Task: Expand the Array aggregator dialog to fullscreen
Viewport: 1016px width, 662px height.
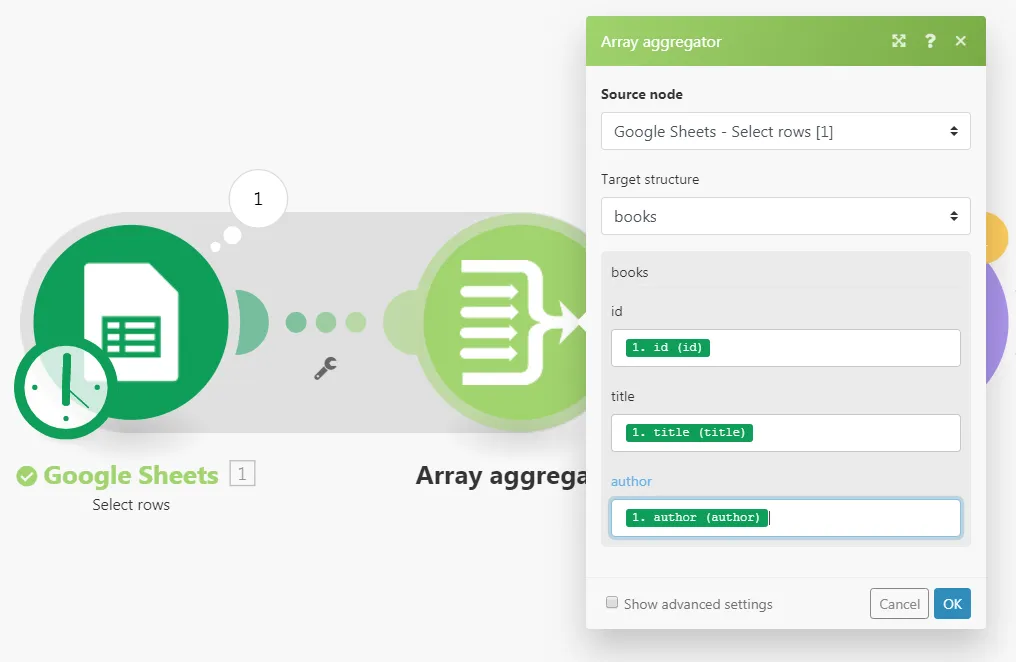Action: tap(899, 41)
